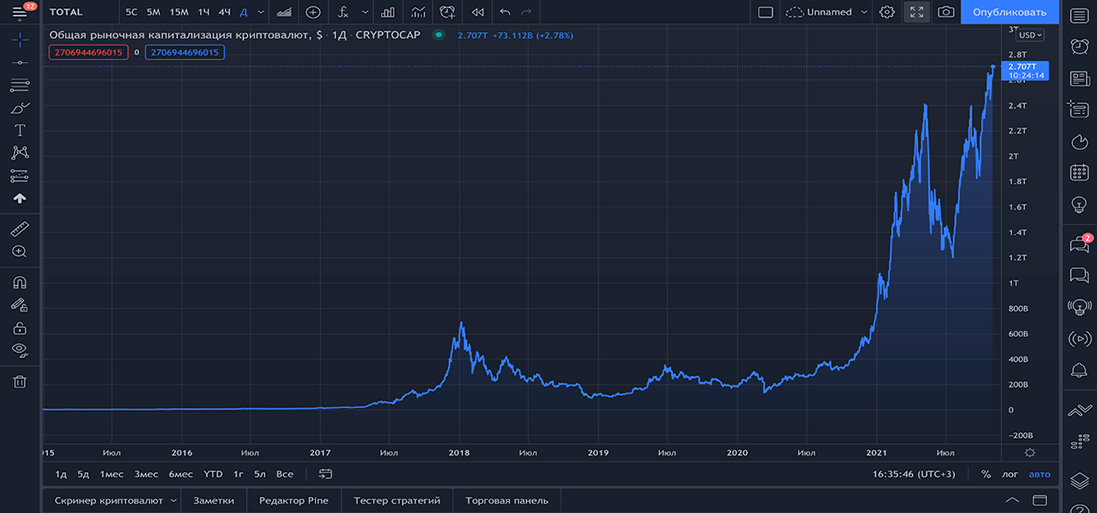
Task: Open the USD currency dropdown
Action: pos(1030,35)
